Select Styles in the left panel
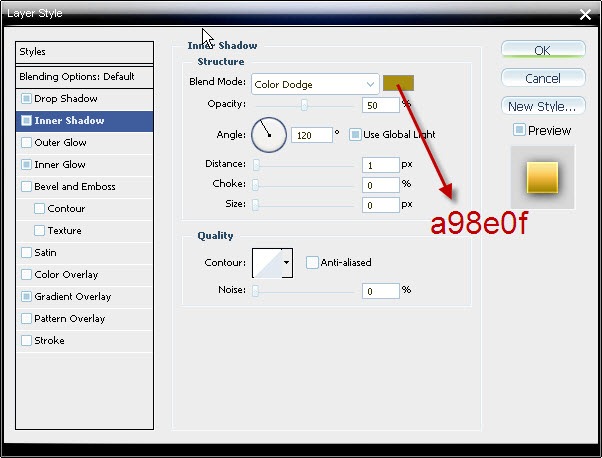The height and width of the screenshot is (458, 602). pos(84,52)
